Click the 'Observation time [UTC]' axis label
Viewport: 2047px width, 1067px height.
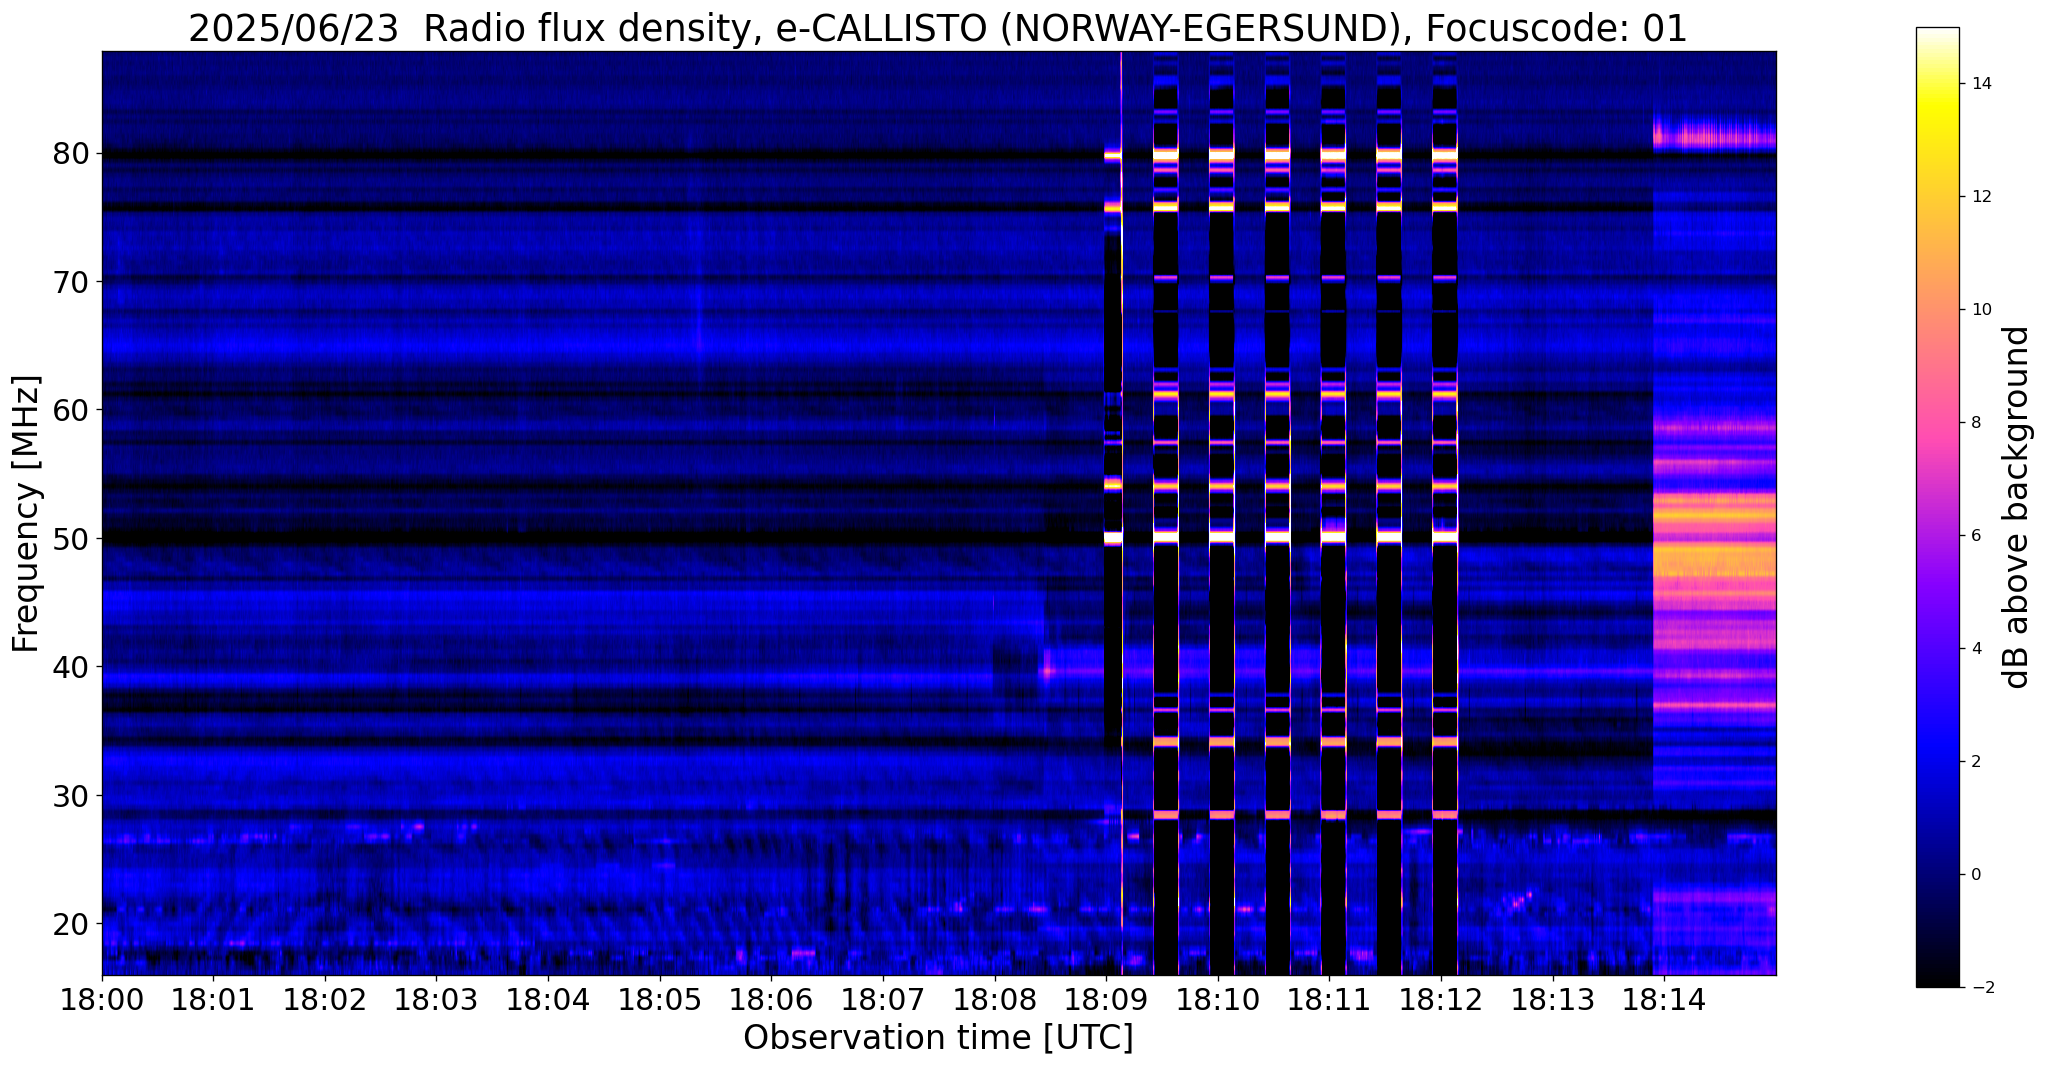coord(938,1038)
